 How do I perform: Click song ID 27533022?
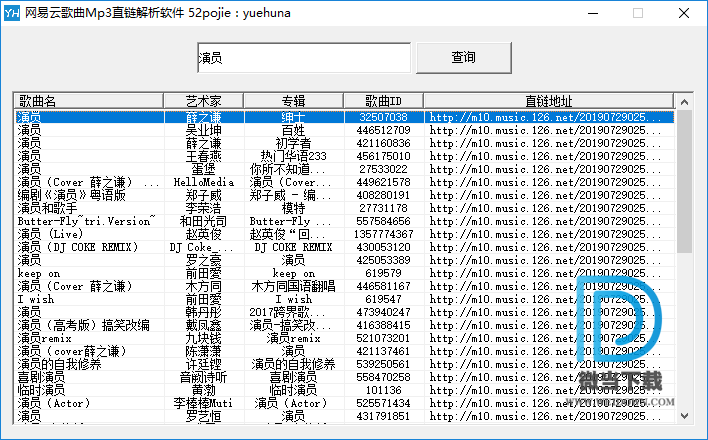[383, 169]
